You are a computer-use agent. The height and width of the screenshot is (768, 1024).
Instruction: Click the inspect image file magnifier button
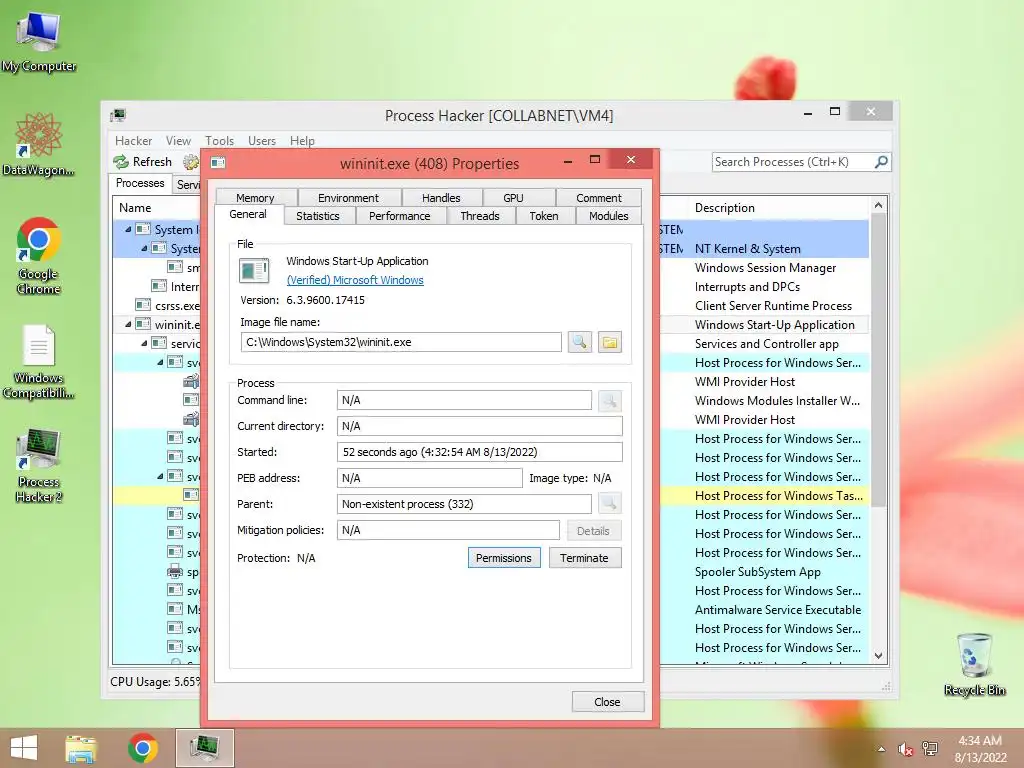pos(579,342)
